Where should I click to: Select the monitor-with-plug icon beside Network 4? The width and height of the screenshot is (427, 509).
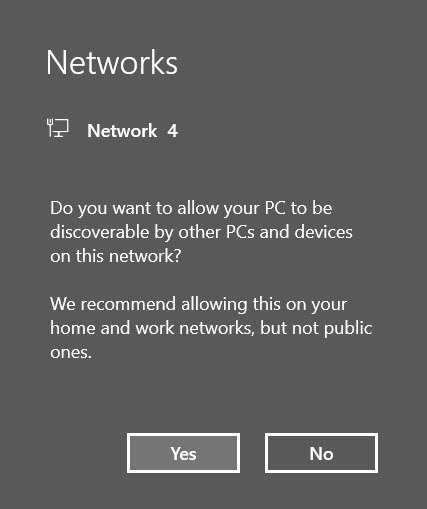click(x=58, y=128)
